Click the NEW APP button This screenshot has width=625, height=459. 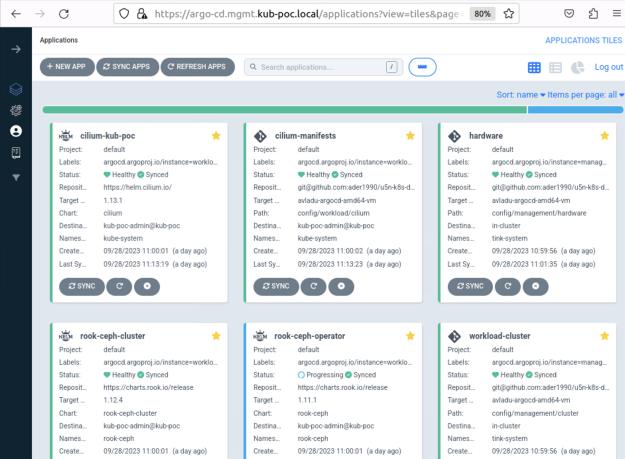[x=67, y=67]
